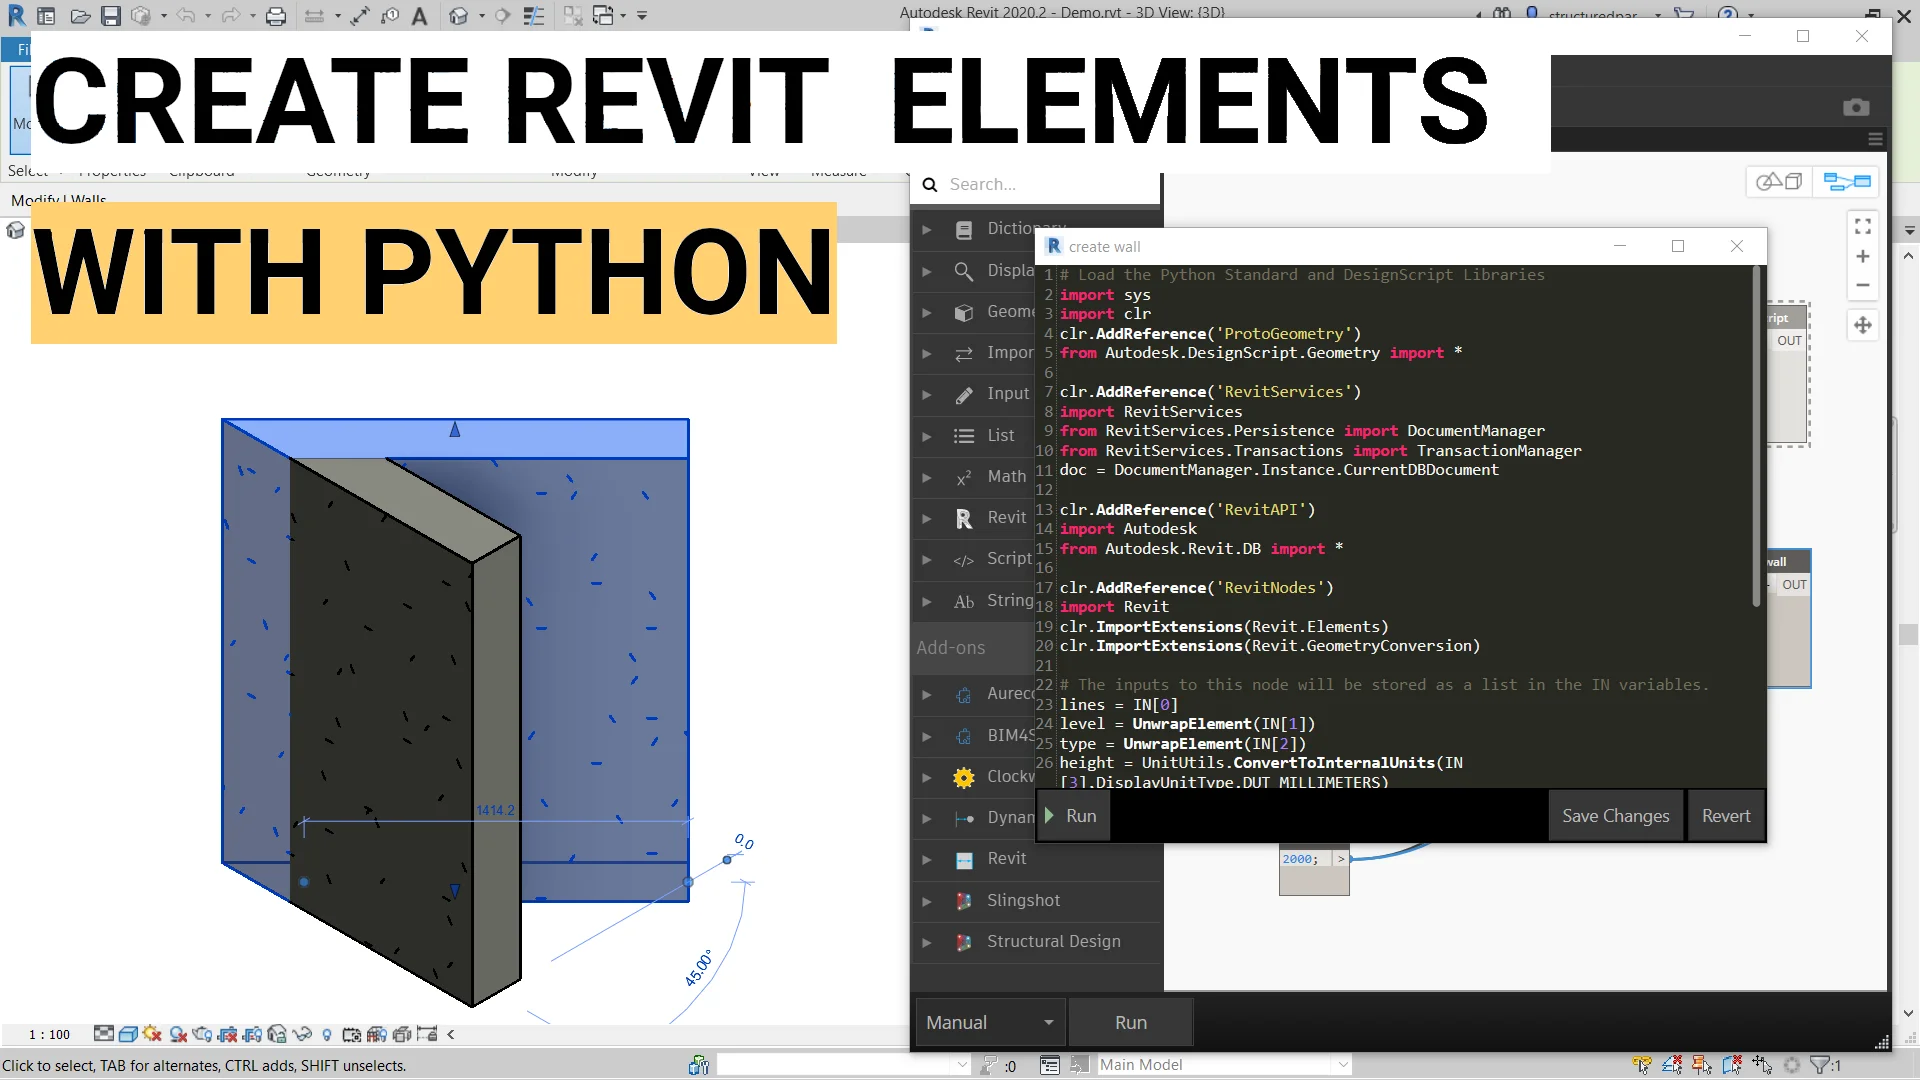Toggle the 3D background preview navigation button

(x=1779, y=182)
